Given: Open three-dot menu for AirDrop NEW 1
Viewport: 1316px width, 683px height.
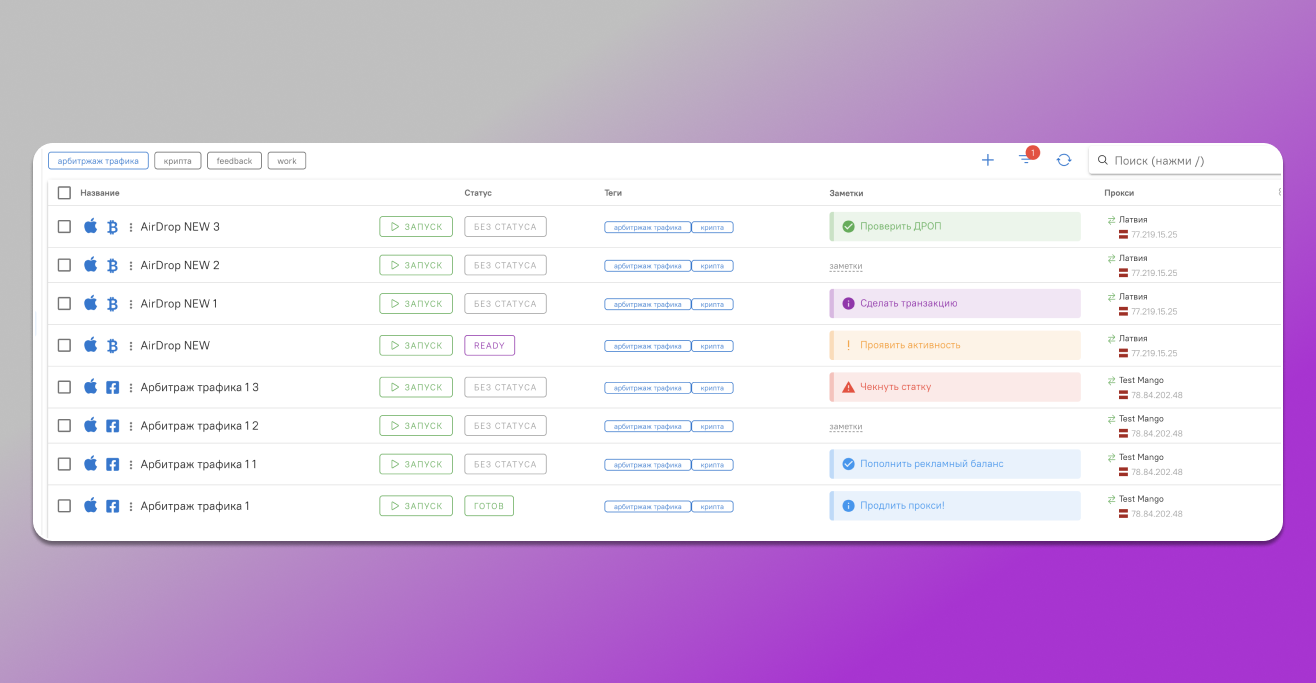Looking at the screenshot, I should coord(131,304).
